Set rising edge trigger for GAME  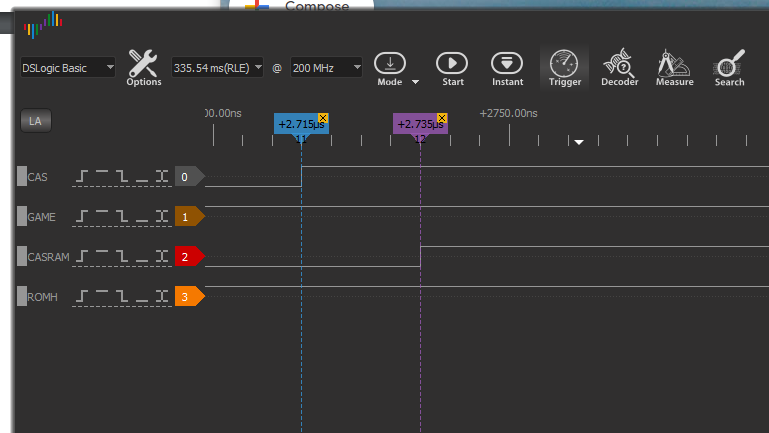click(82, 216)
